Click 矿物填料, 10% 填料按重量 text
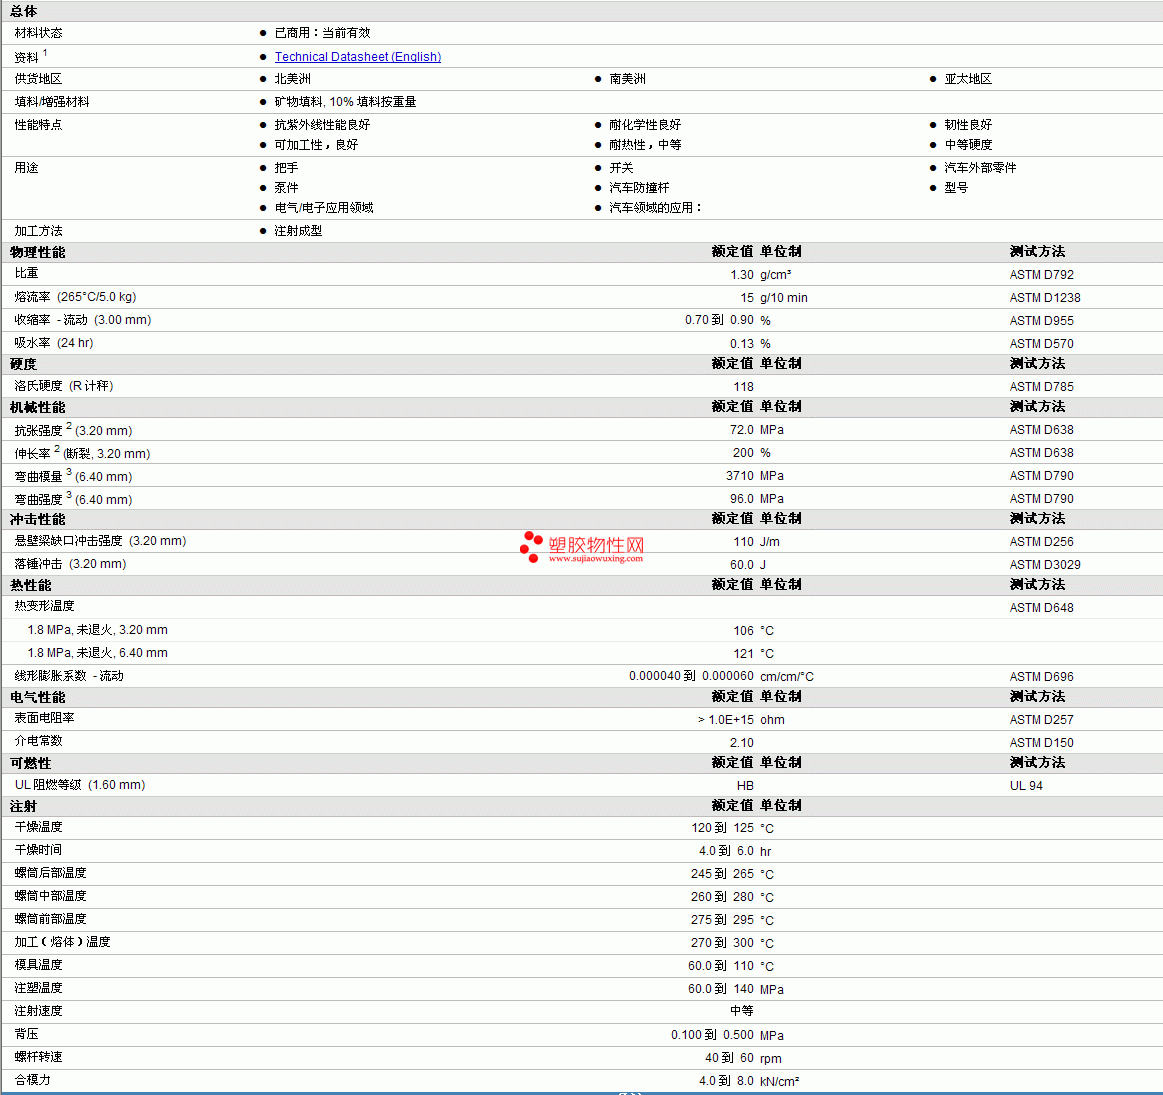Viewport: 1163px width, 1095px height. [346, 102]
